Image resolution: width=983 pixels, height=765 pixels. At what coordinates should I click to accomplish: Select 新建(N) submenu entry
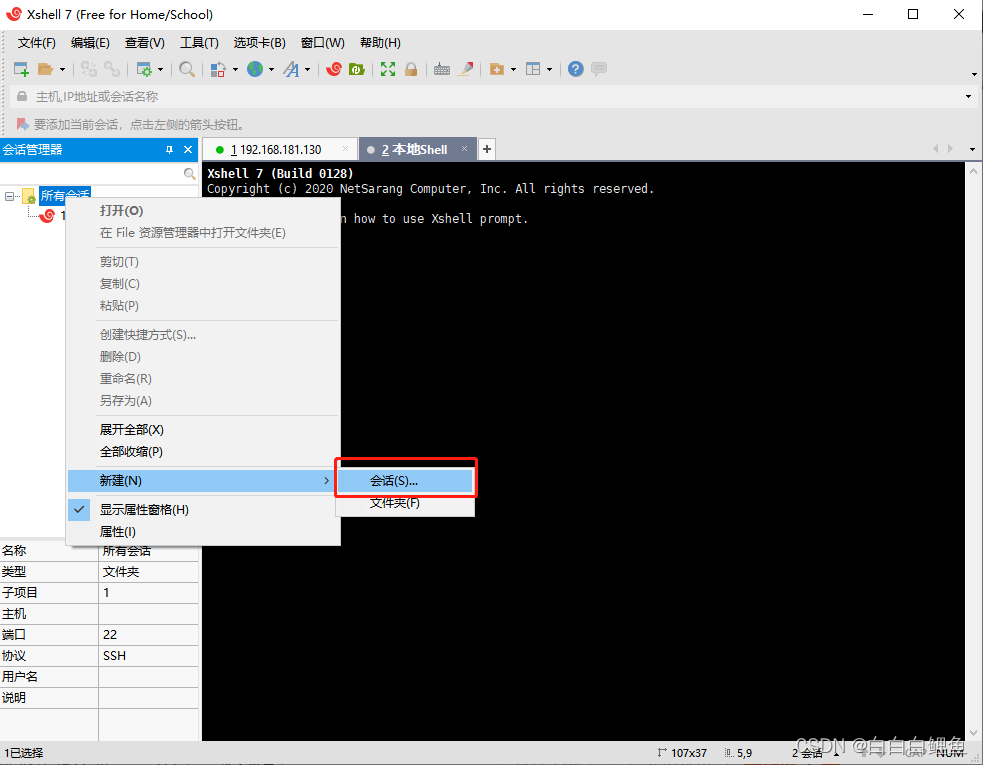(x=202, y=481)
